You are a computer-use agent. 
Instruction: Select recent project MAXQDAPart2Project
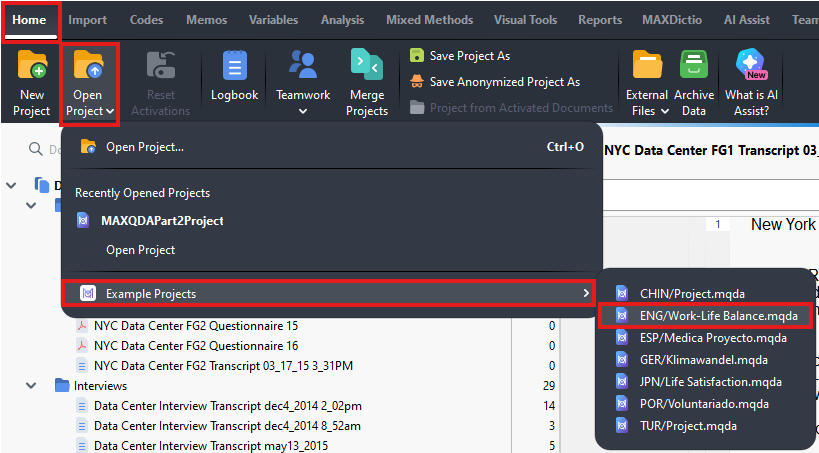click(162, 220)
